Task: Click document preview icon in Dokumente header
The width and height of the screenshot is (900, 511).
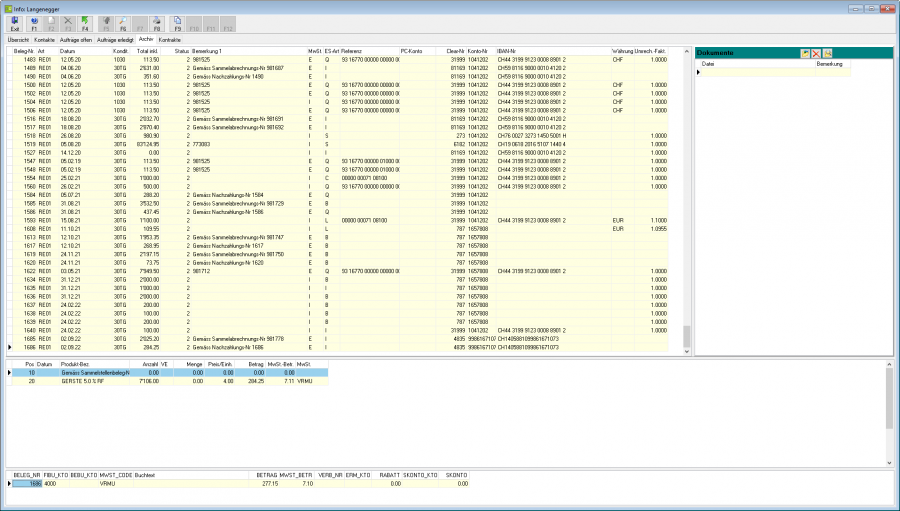Action: pos(828,53)
